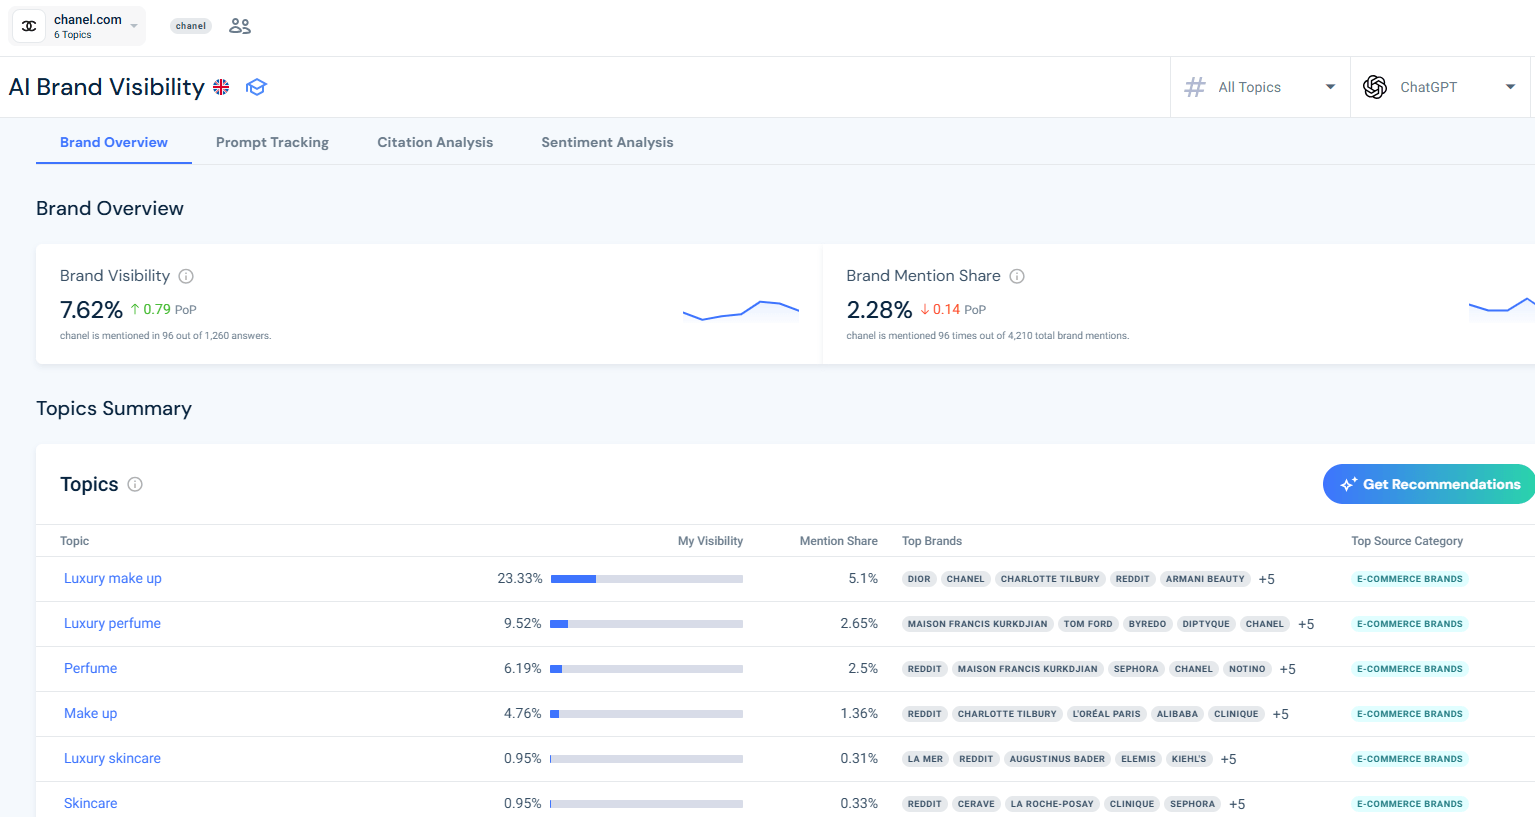Open the Luxury skincare topic
The height and width of the screenshot is (817, 1535).
coord(112,758)
